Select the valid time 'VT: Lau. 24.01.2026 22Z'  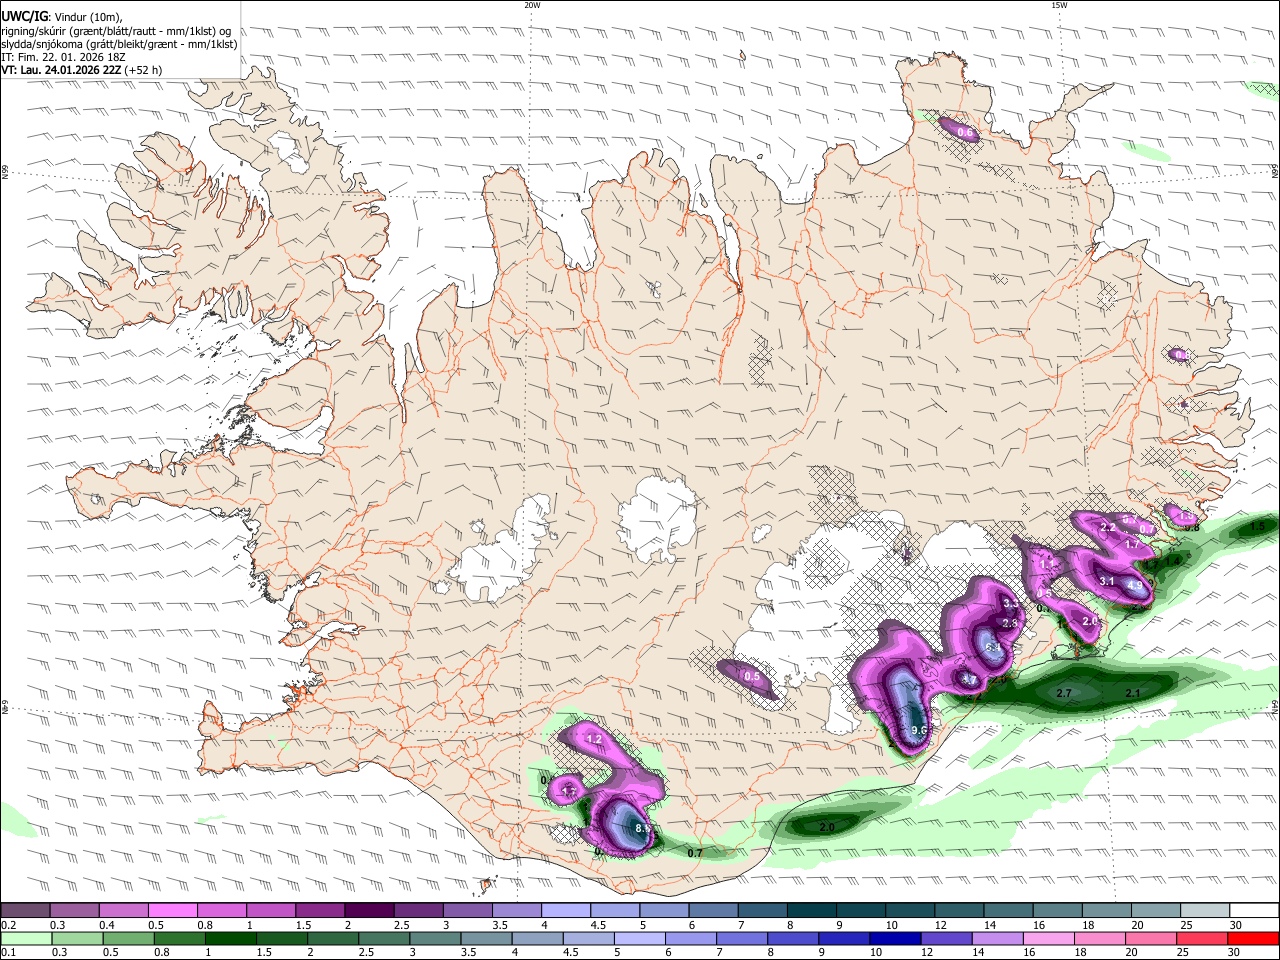[x=62, y=71]
